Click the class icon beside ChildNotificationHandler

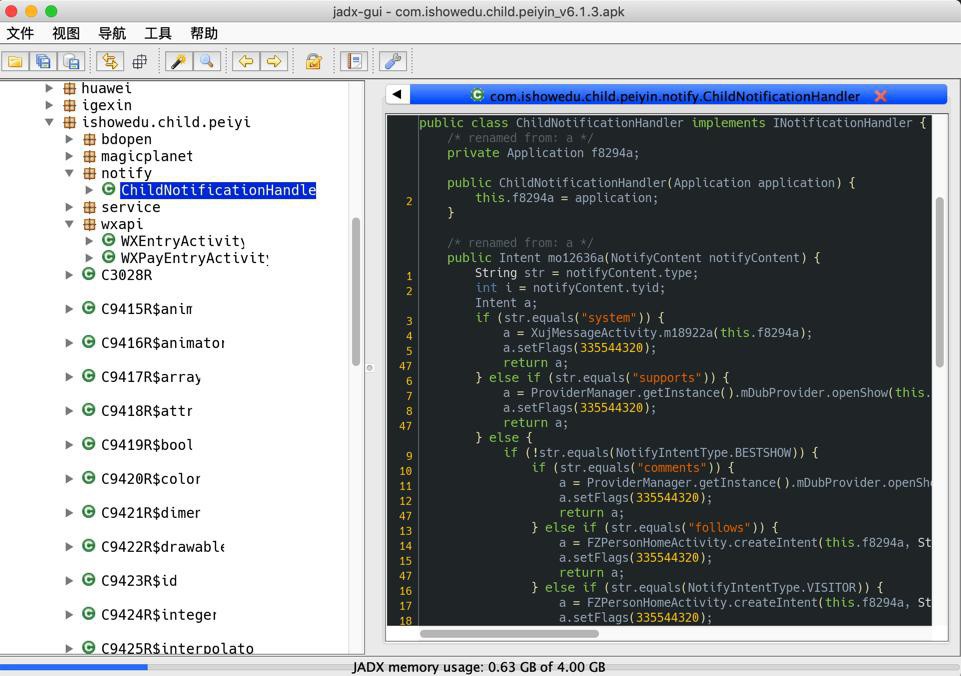click(108, 189)
